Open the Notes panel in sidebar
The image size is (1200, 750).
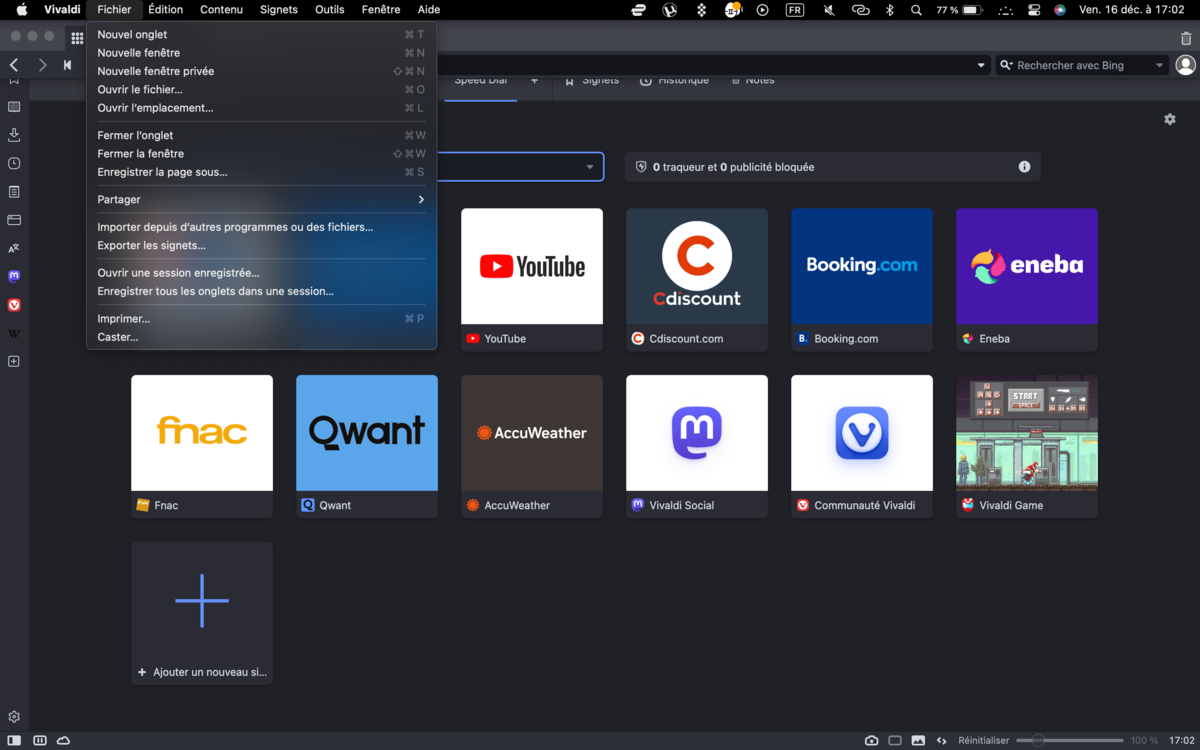14,191
